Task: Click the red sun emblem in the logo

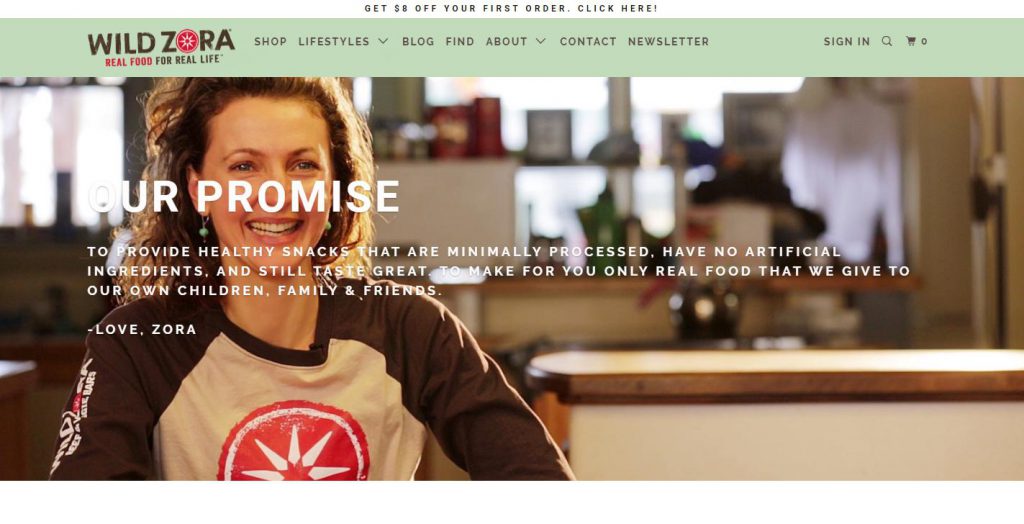Action: point(187,41)
